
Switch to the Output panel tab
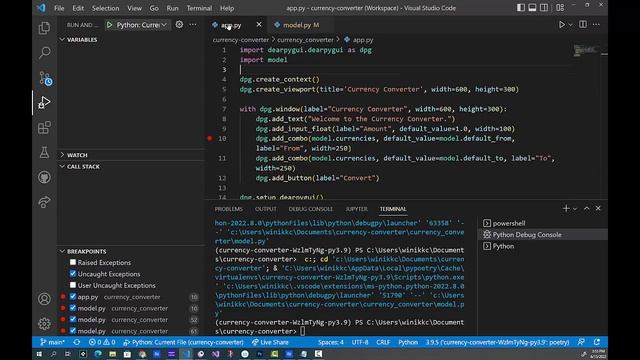(266, 209)
